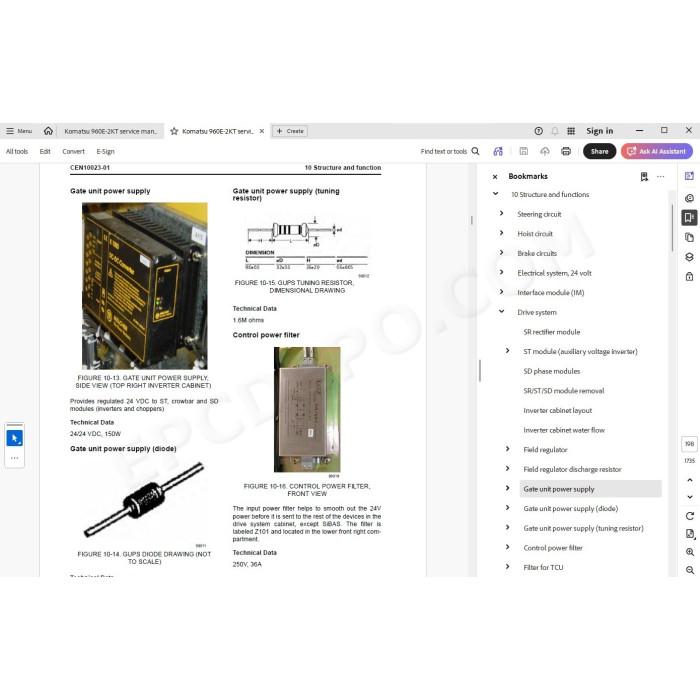This screenshot has width=700, height=700.
Task: Go to next page down arrow
Action: pyautogui.click(x=690, y=497)
